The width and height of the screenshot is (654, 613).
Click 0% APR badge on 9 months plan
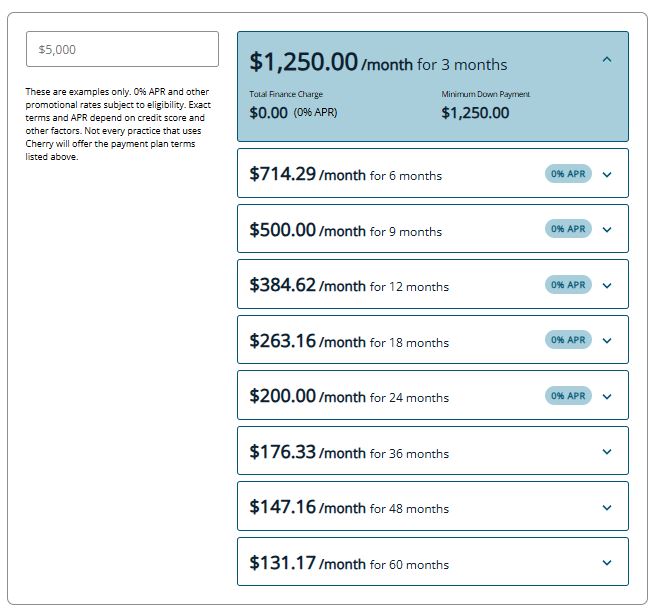(569, 229)
